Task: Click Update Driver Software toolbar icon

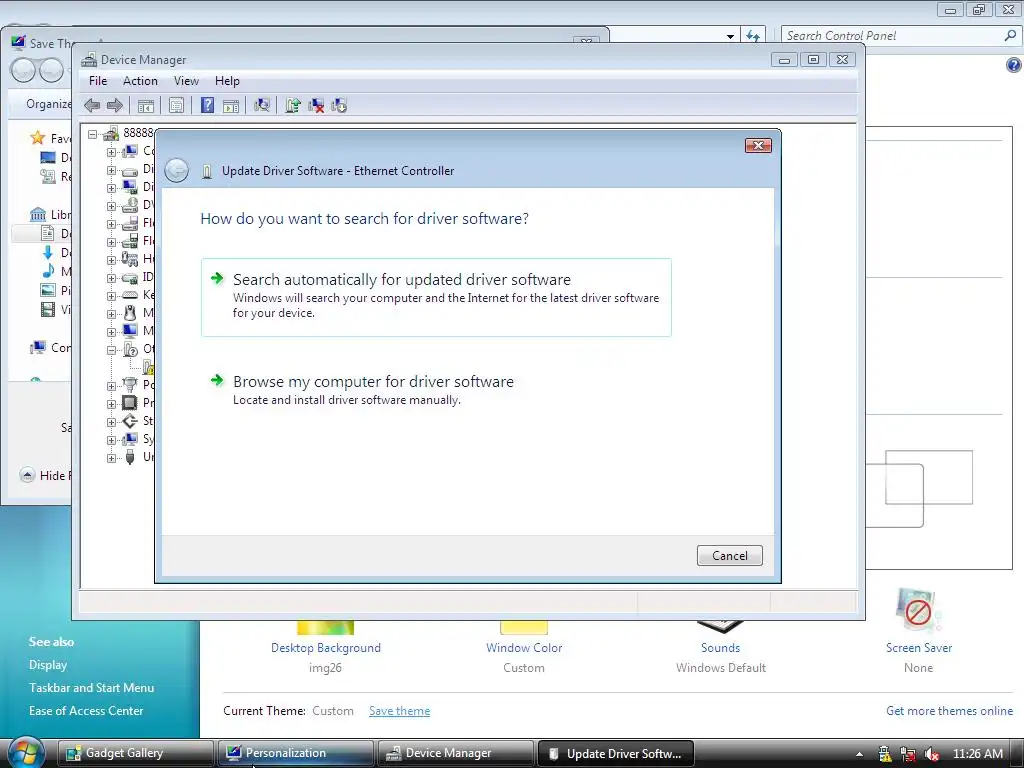Action: point(293,105)
